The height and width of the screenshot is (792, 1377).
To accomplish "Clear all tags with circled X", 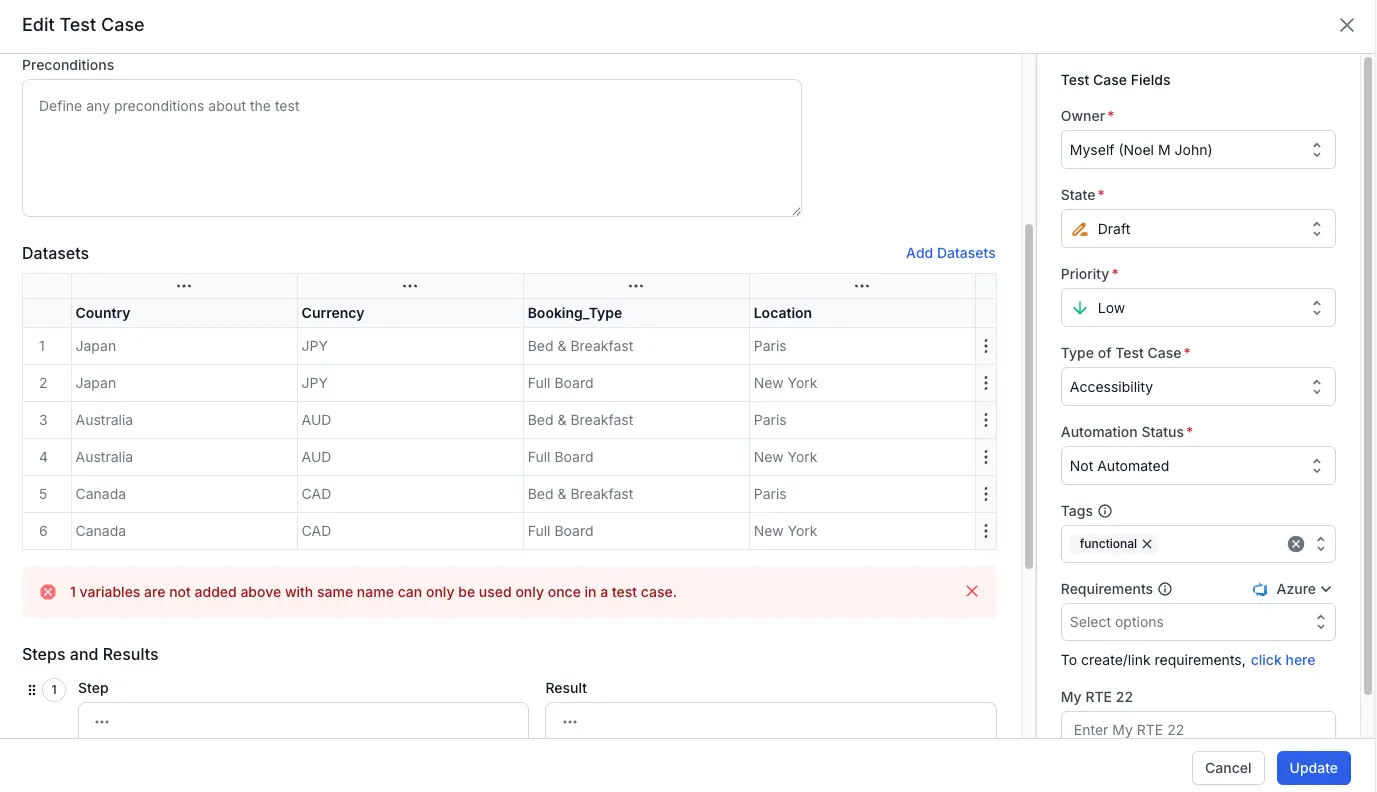I will pos(1295,544).
